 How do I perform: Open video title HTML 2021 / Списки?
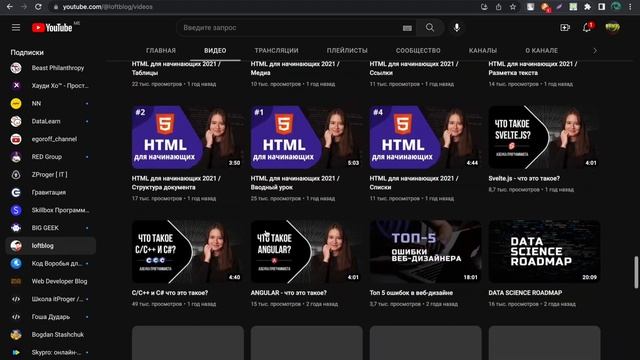point(414,183)
